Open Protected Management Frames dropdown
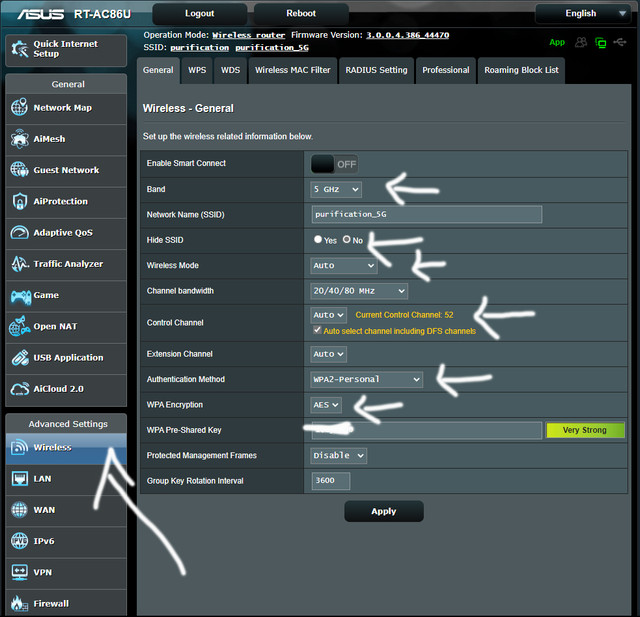The width and height of the screenshot is (640, 617). click(338, 455)
